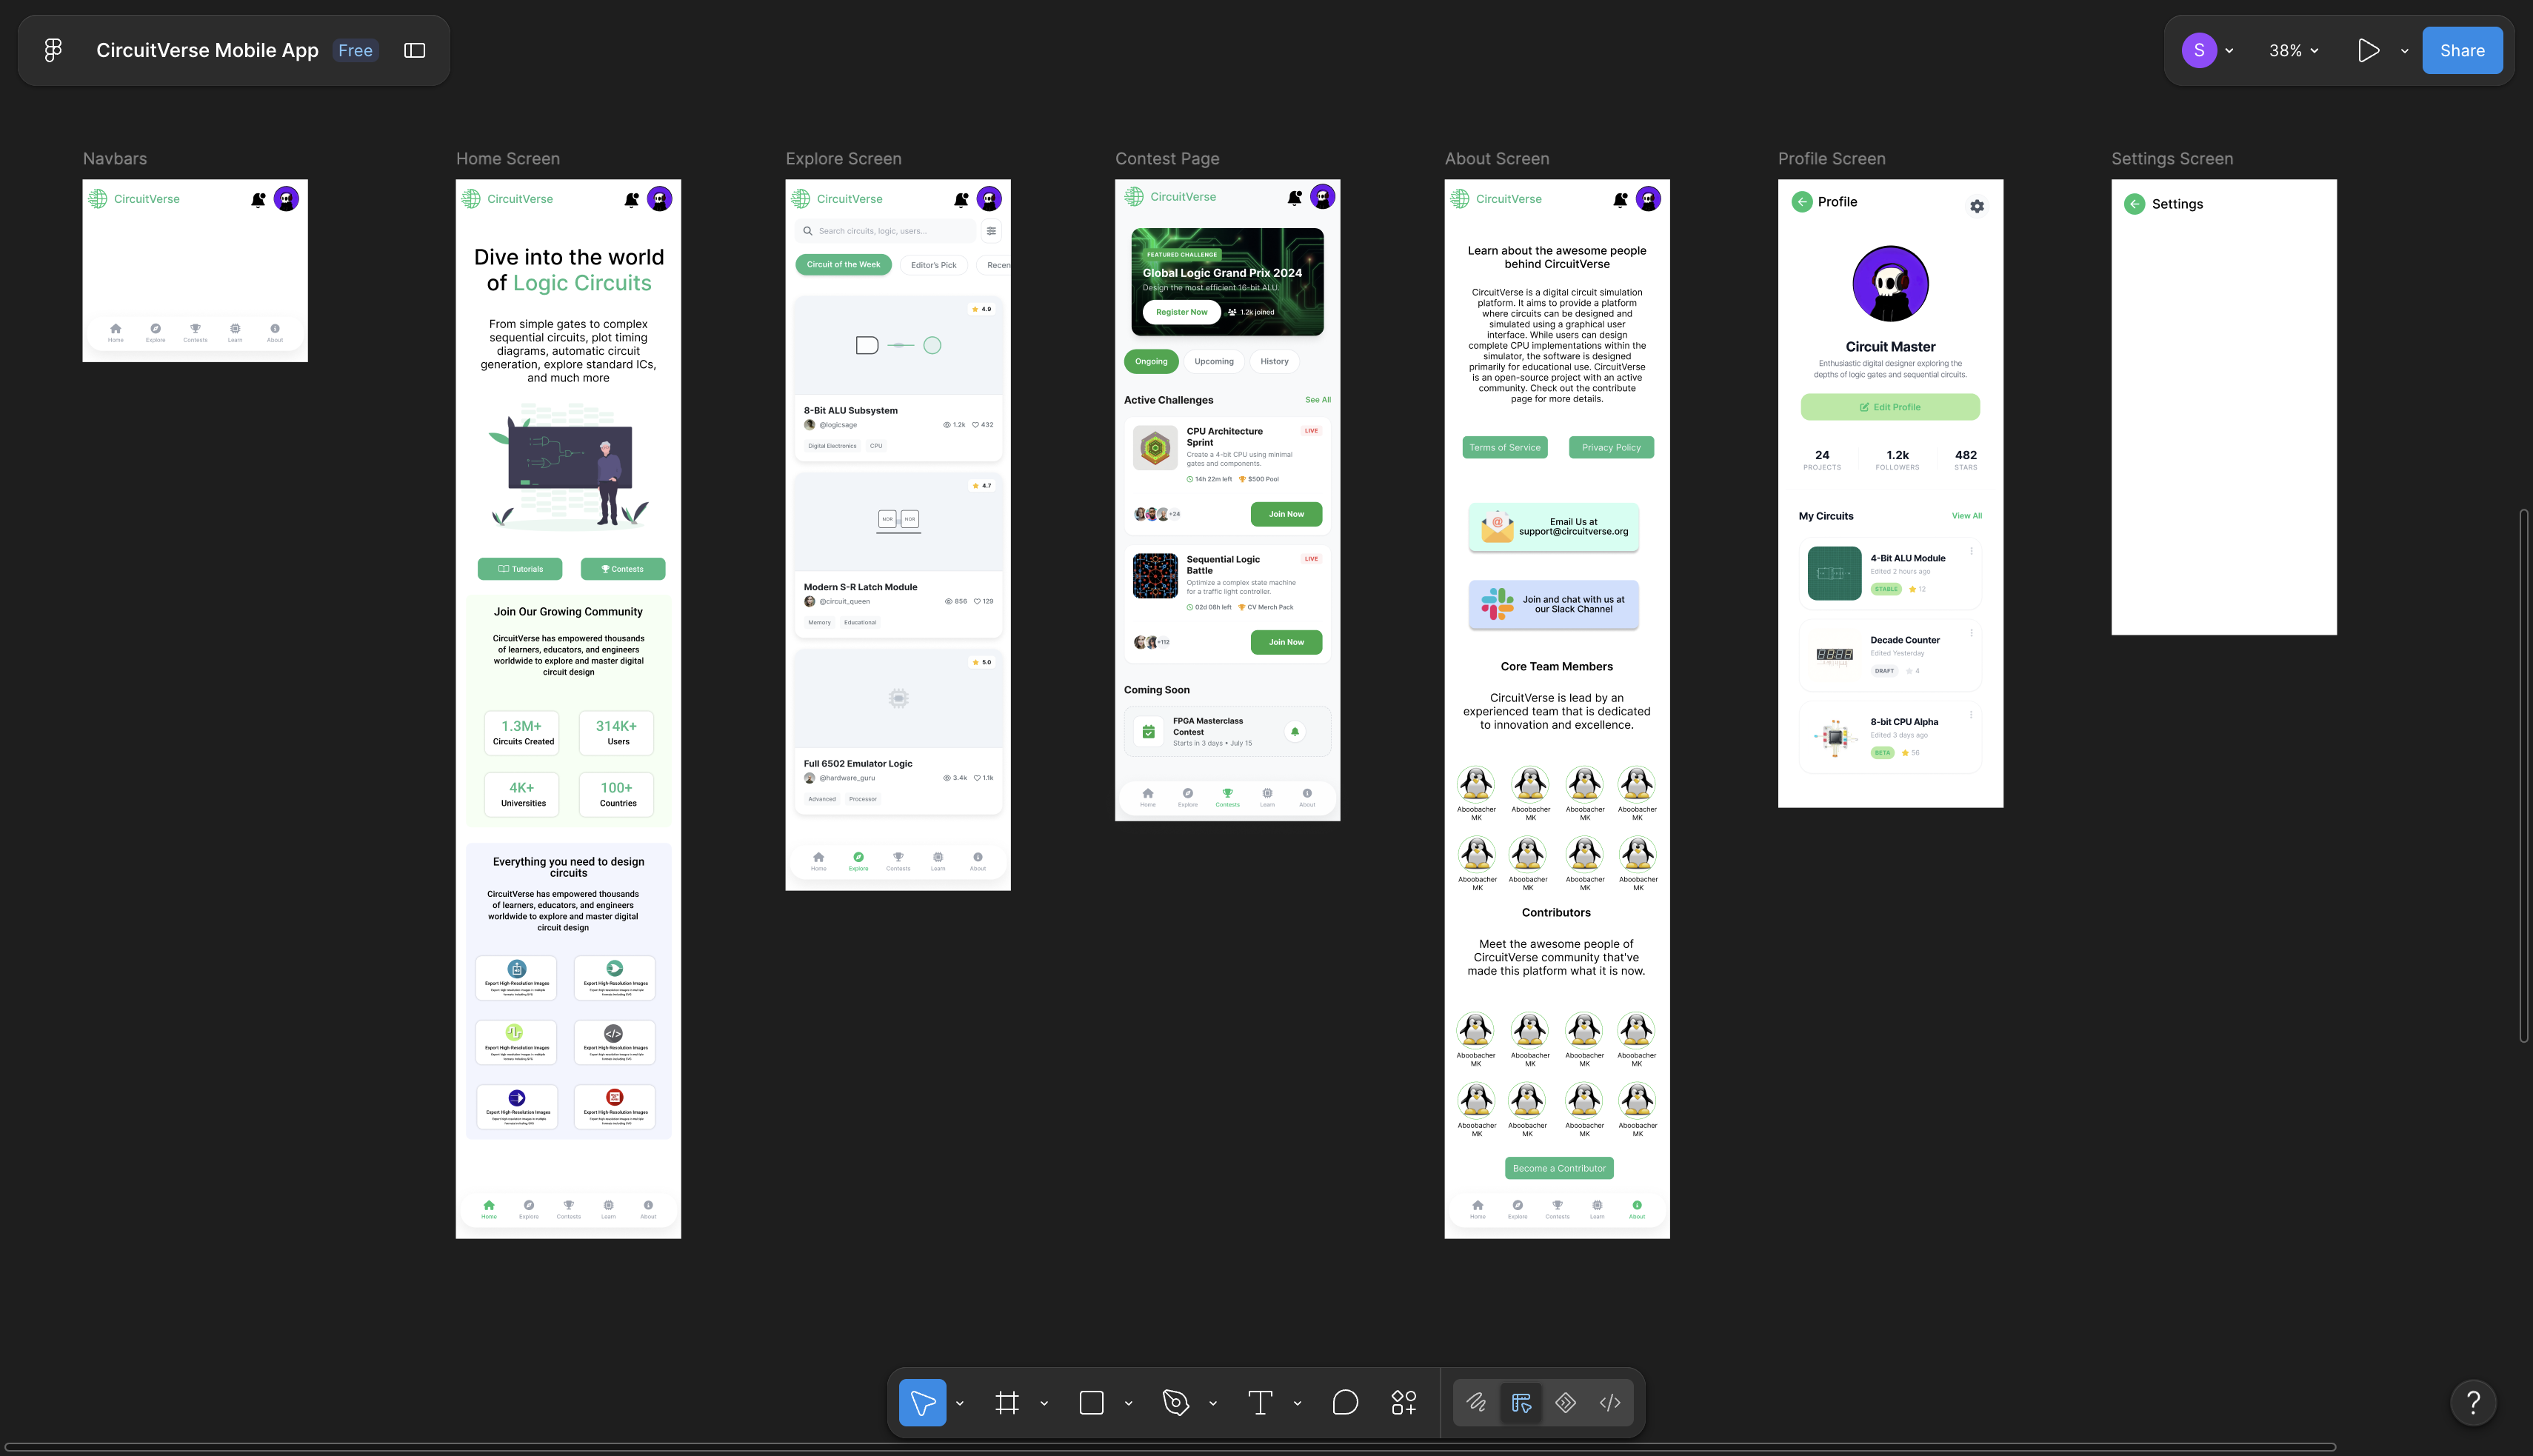This screenshot has height=1456, width=2533.
Task: Click the blue Share button
Action: (2462, 50)
